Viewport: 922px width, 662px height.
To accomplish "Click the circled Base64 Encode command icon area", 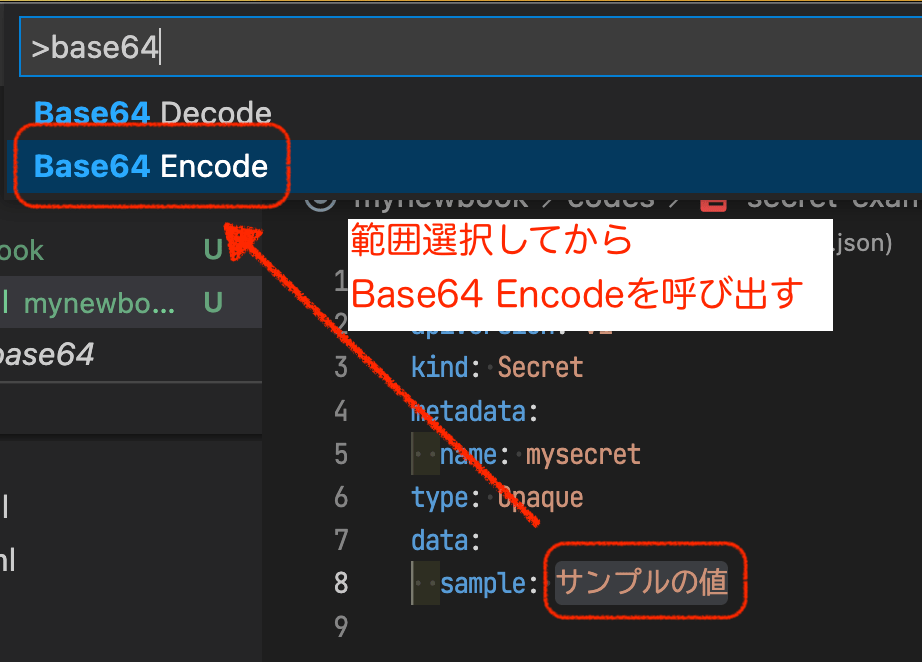I will click(151, 166).
